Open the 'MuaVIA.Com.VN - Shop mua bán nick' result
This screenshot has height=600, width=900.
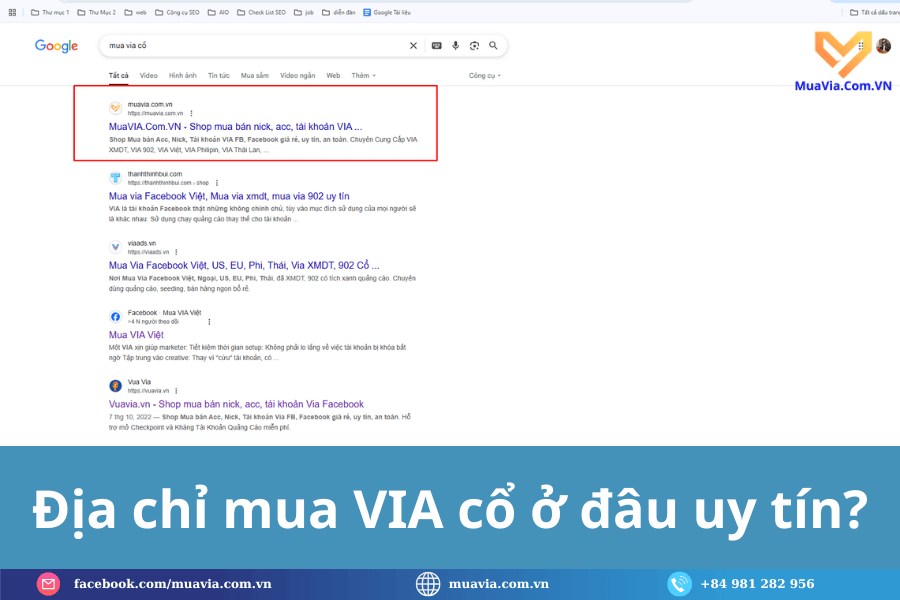coord(235,127)
